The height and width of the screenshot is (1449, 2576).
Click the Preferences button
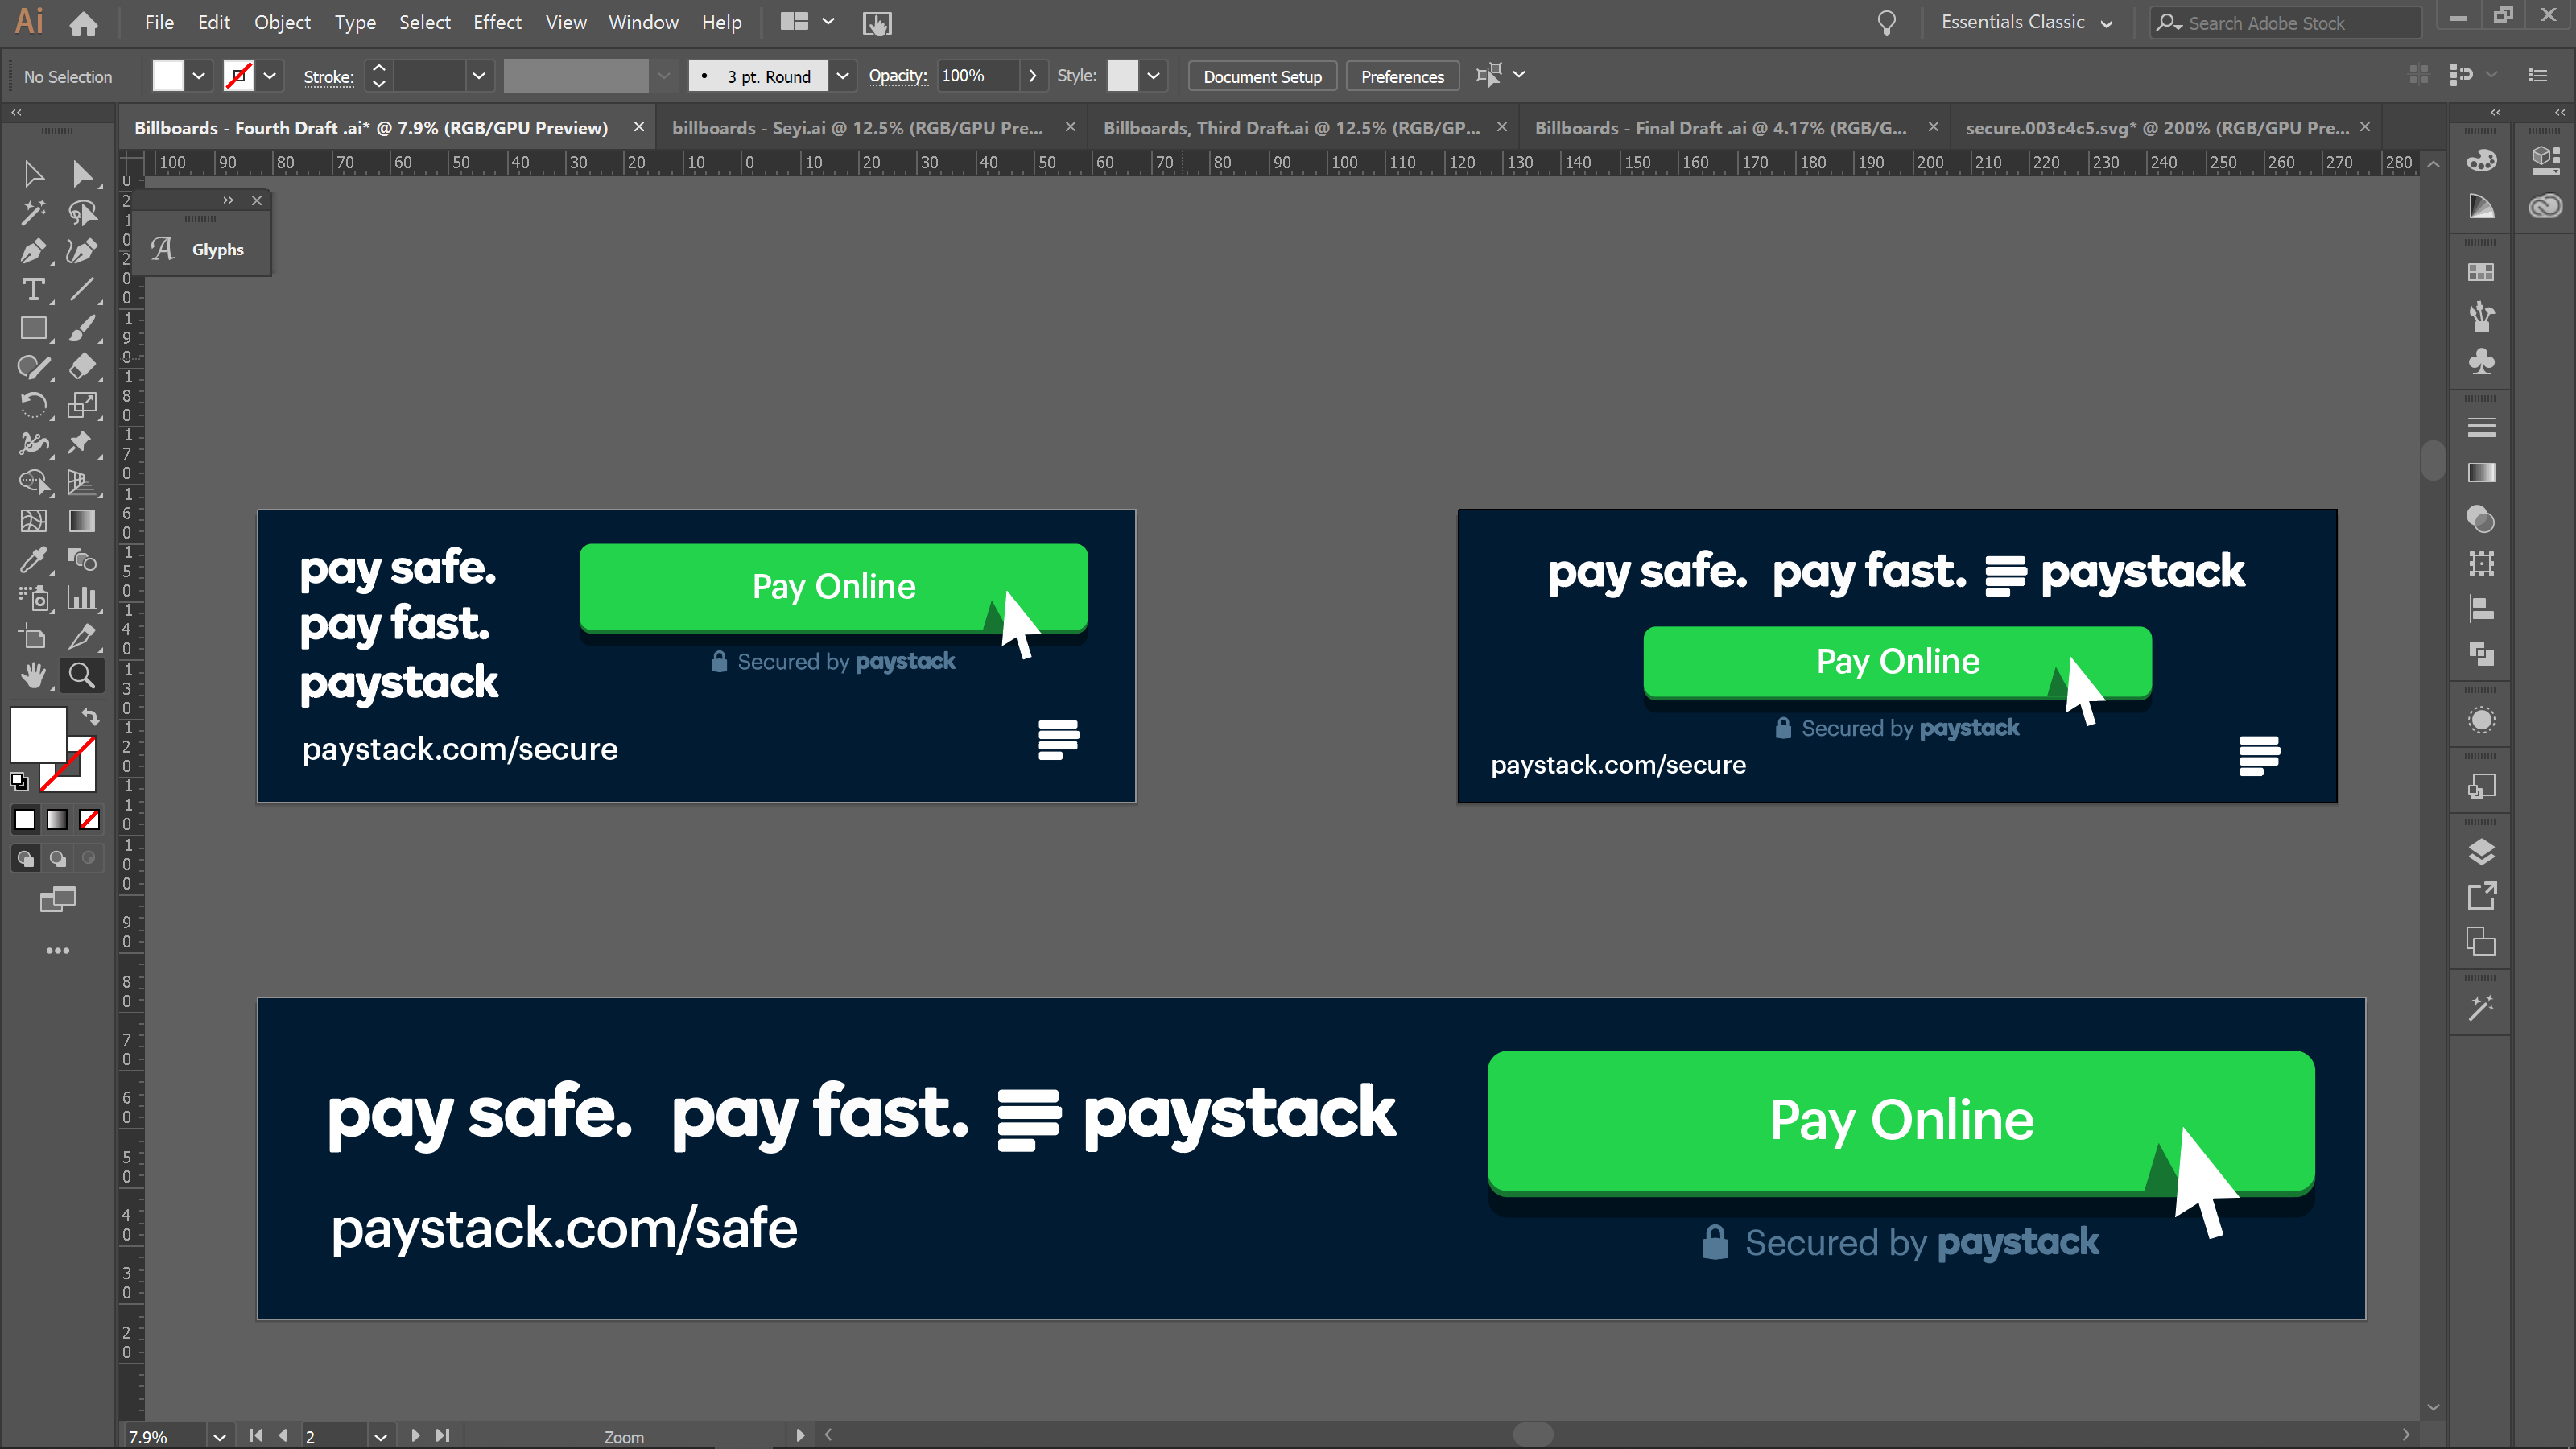(1402, 76)
